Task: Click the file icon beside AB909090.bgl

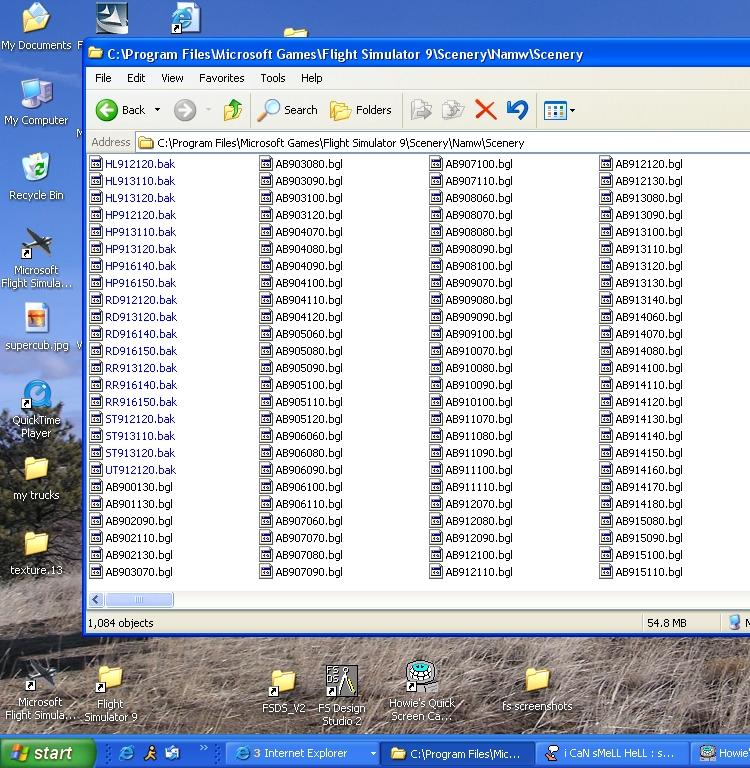Action: point(436,316)
